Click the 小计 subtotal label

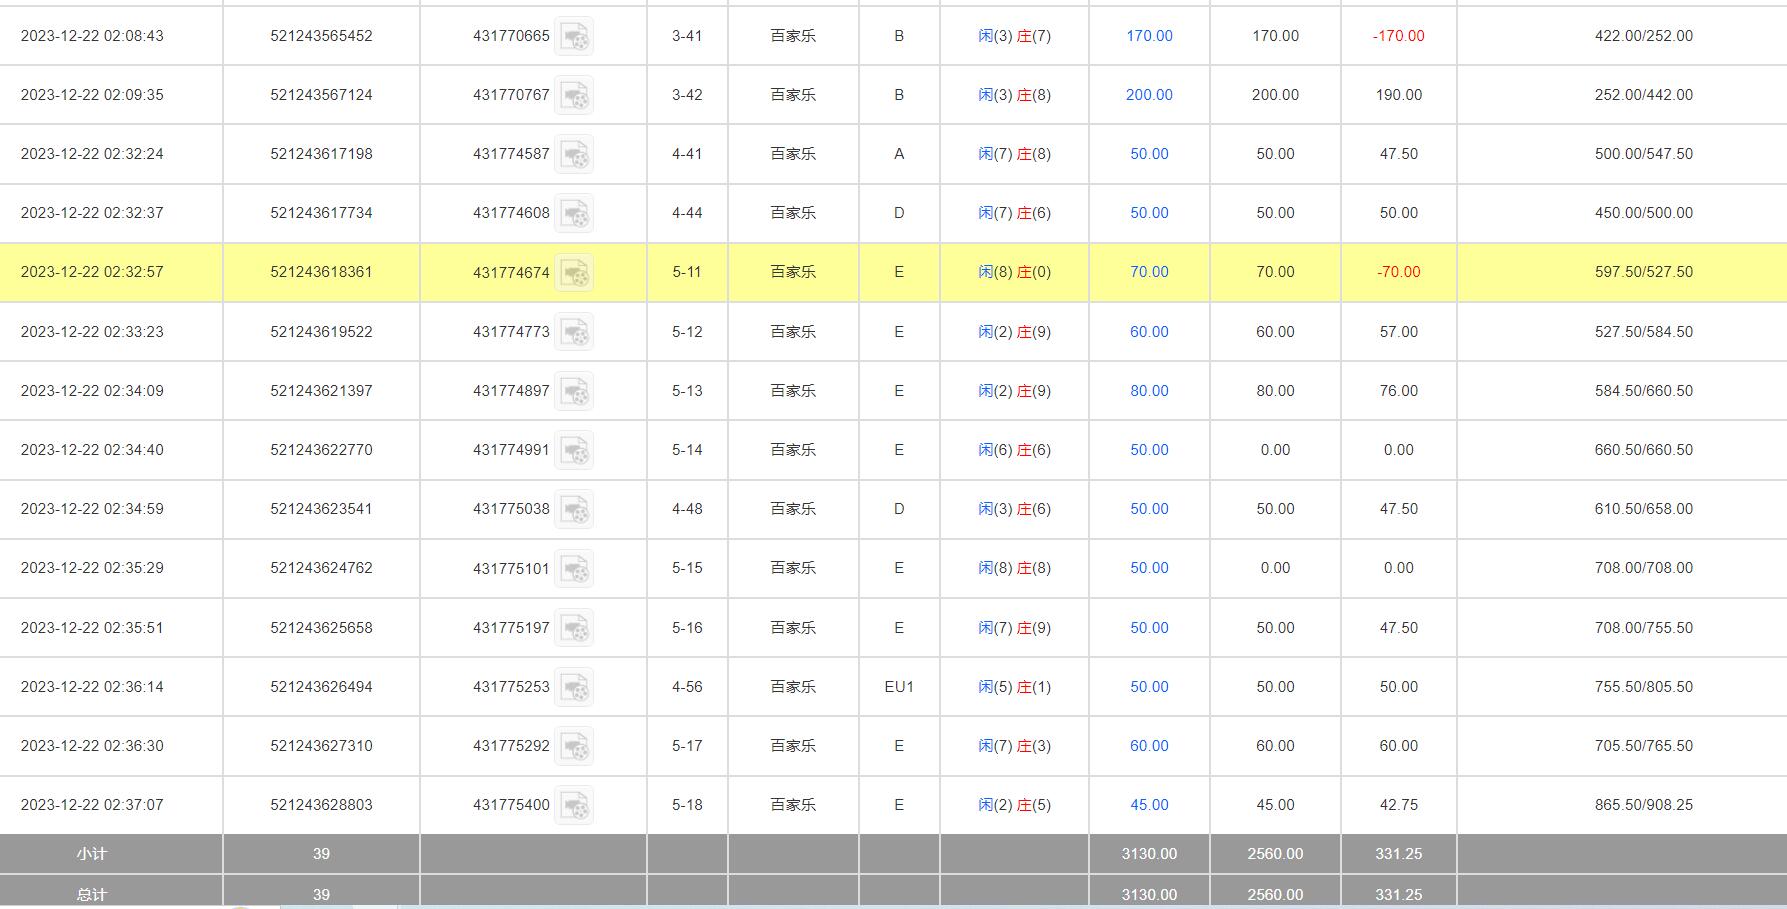[x=91, y=854]
